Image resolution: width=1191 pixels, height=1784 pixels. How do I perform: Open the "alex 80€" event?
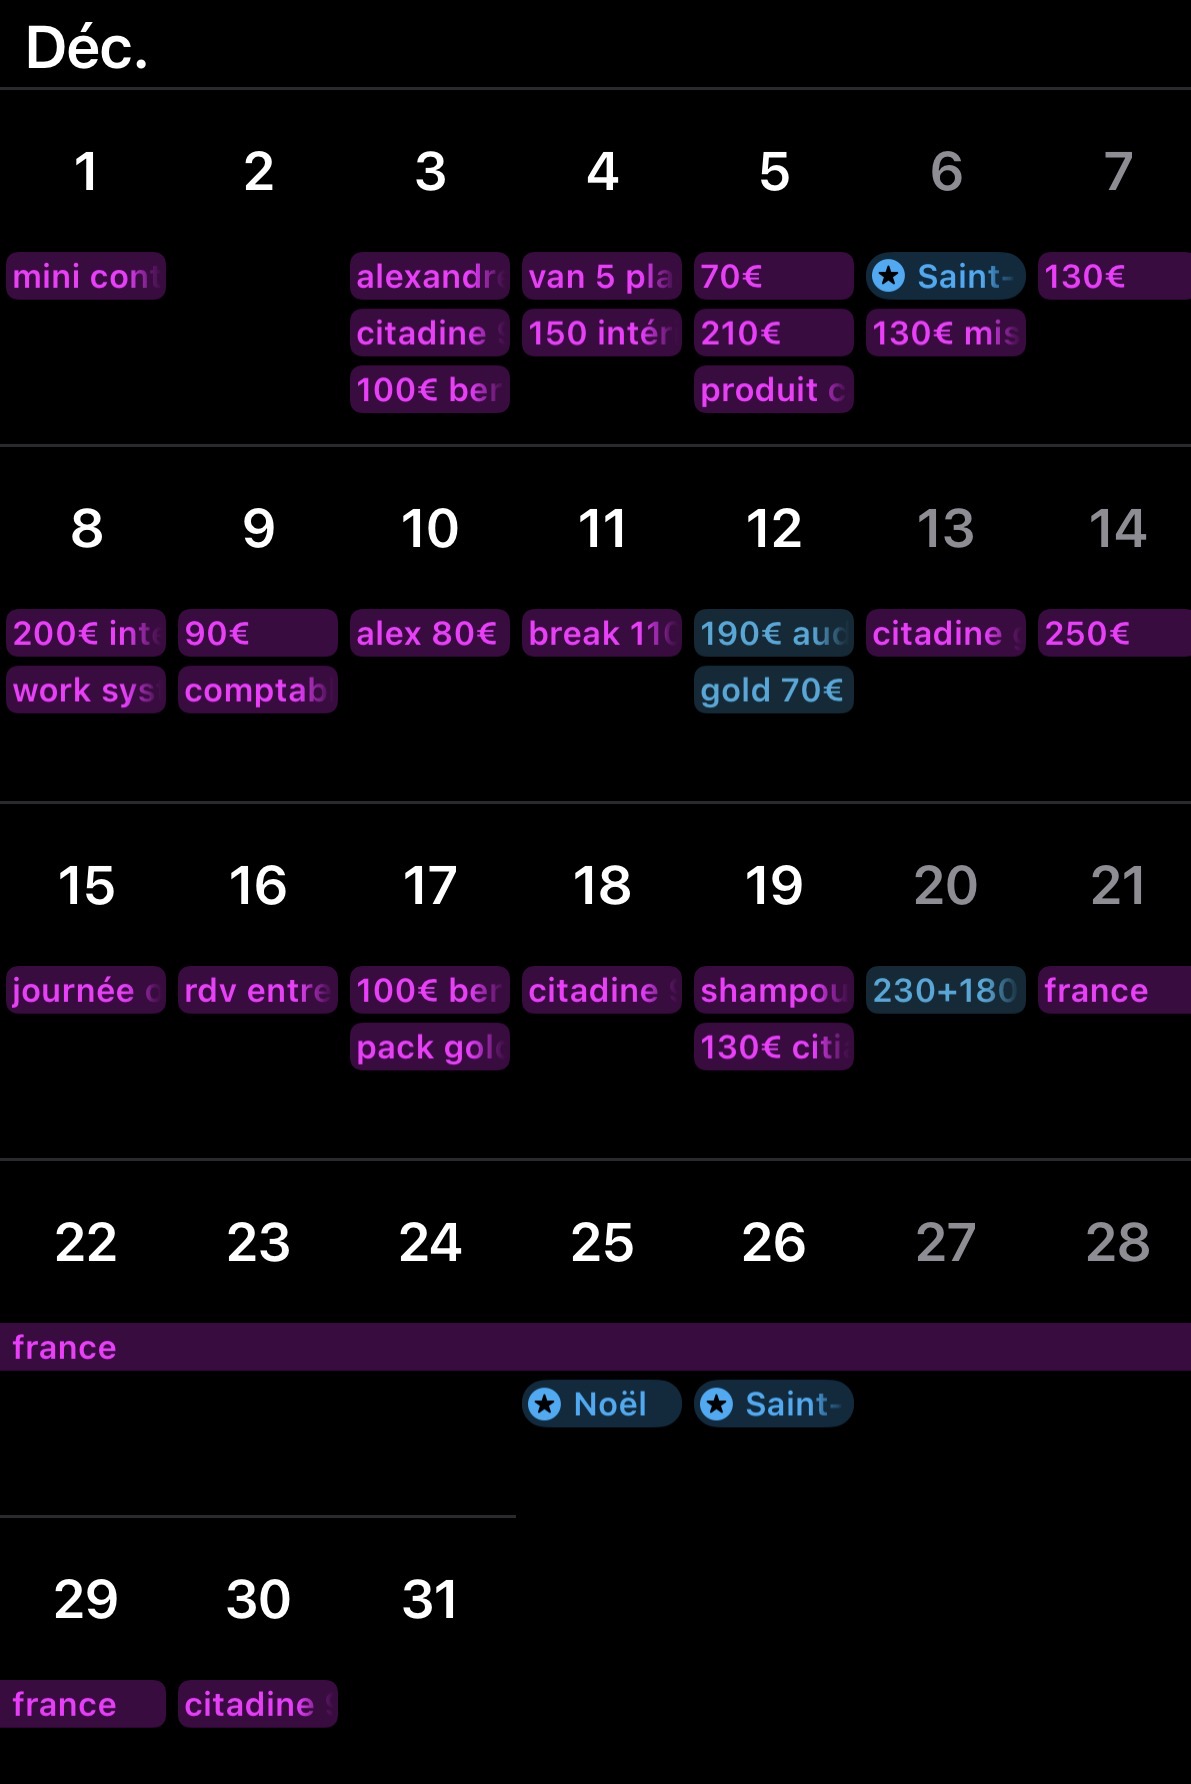point(429,633)
